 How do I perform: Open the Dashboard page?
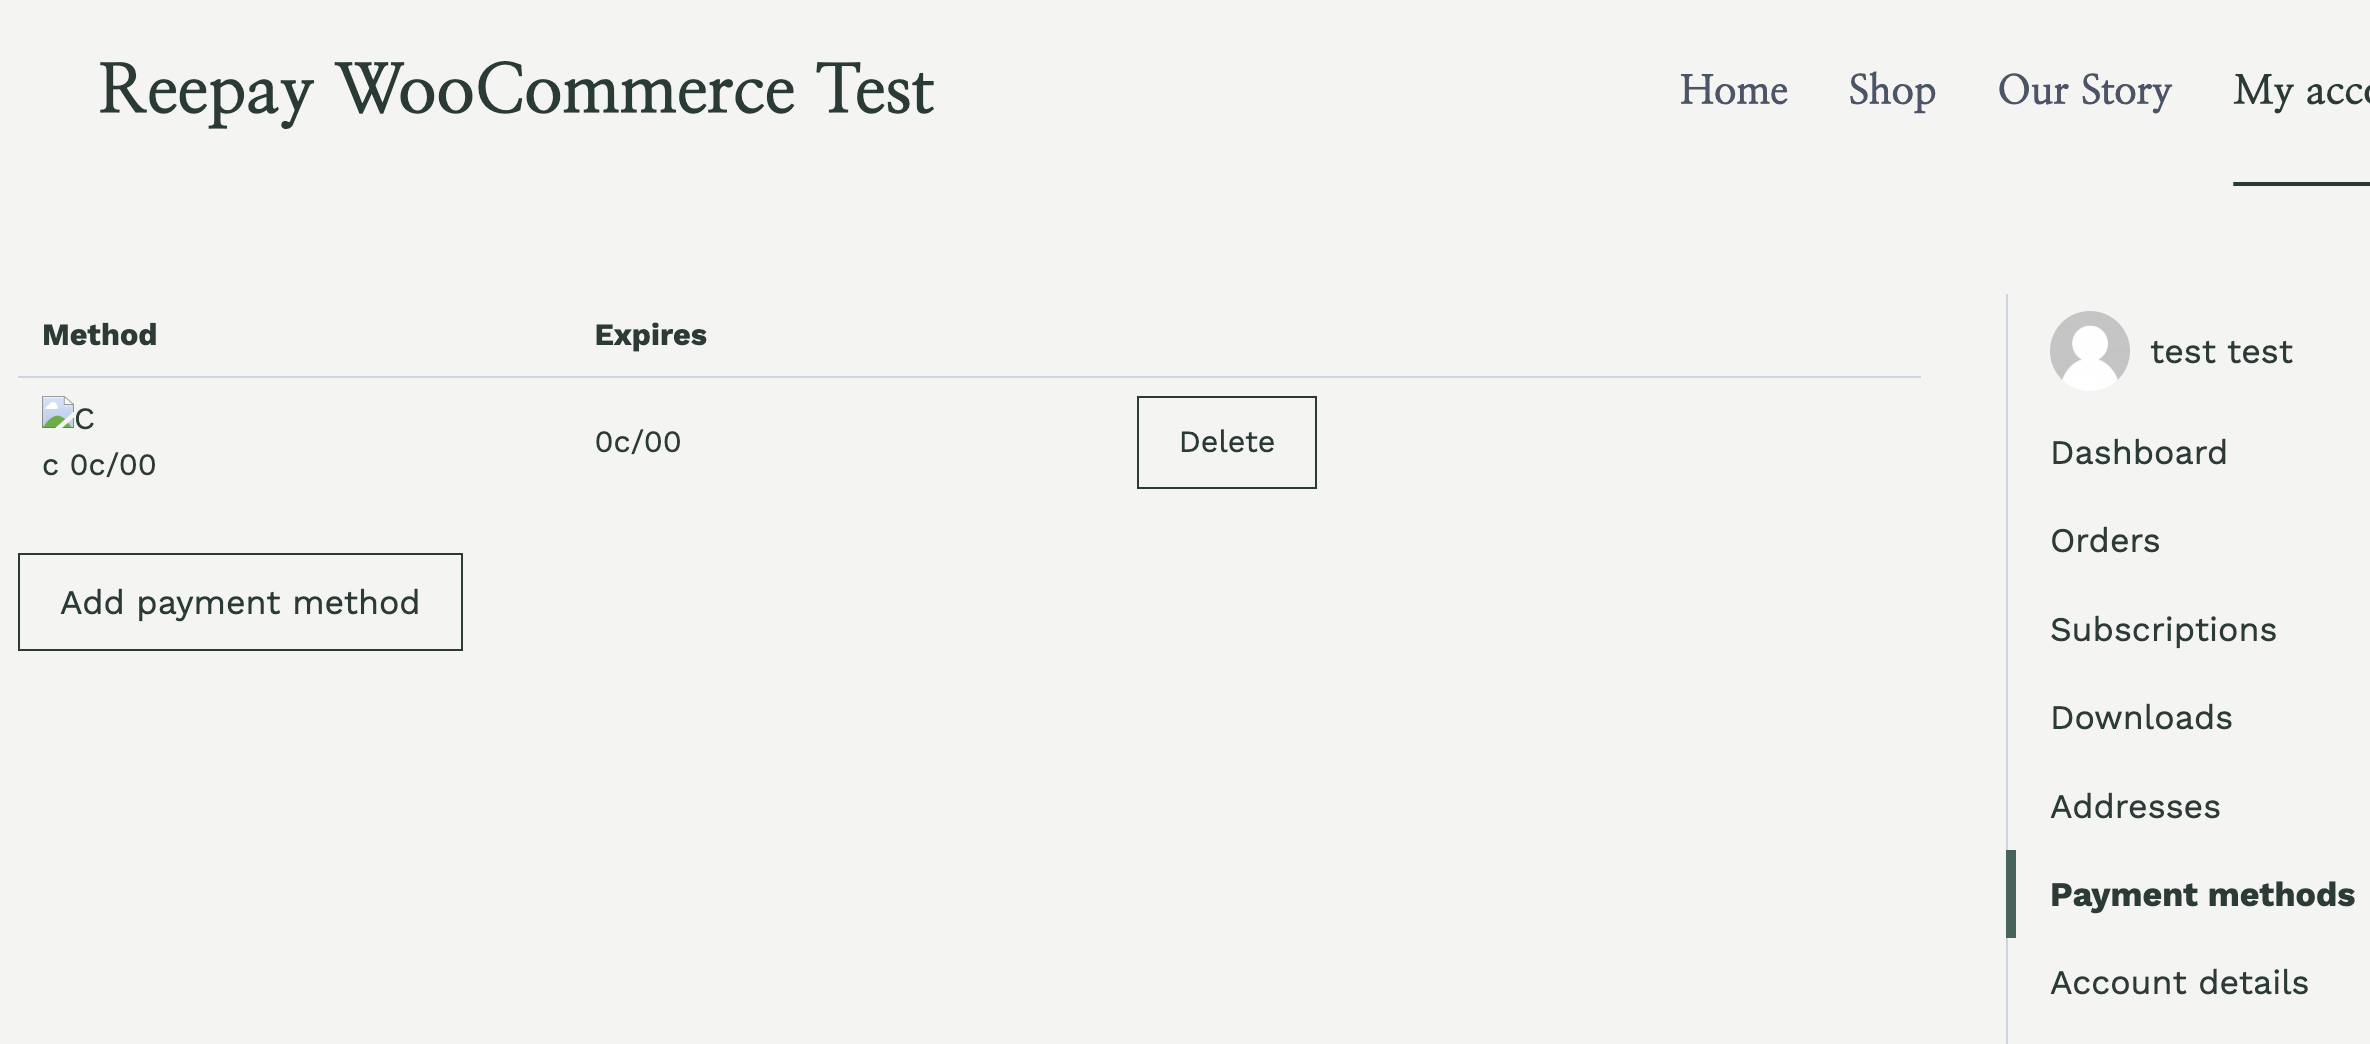2138,452
